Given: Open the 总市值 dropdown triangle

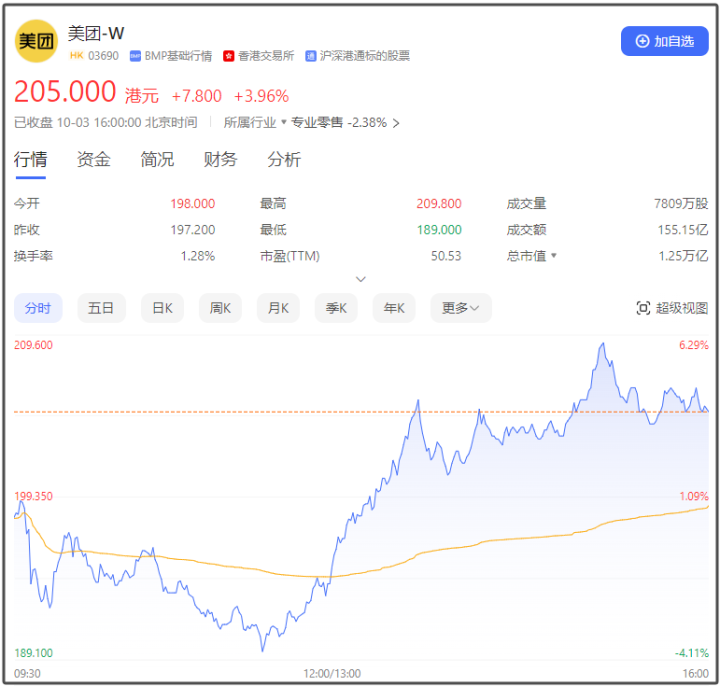Looking at the screenshot, I should (554, 255).
